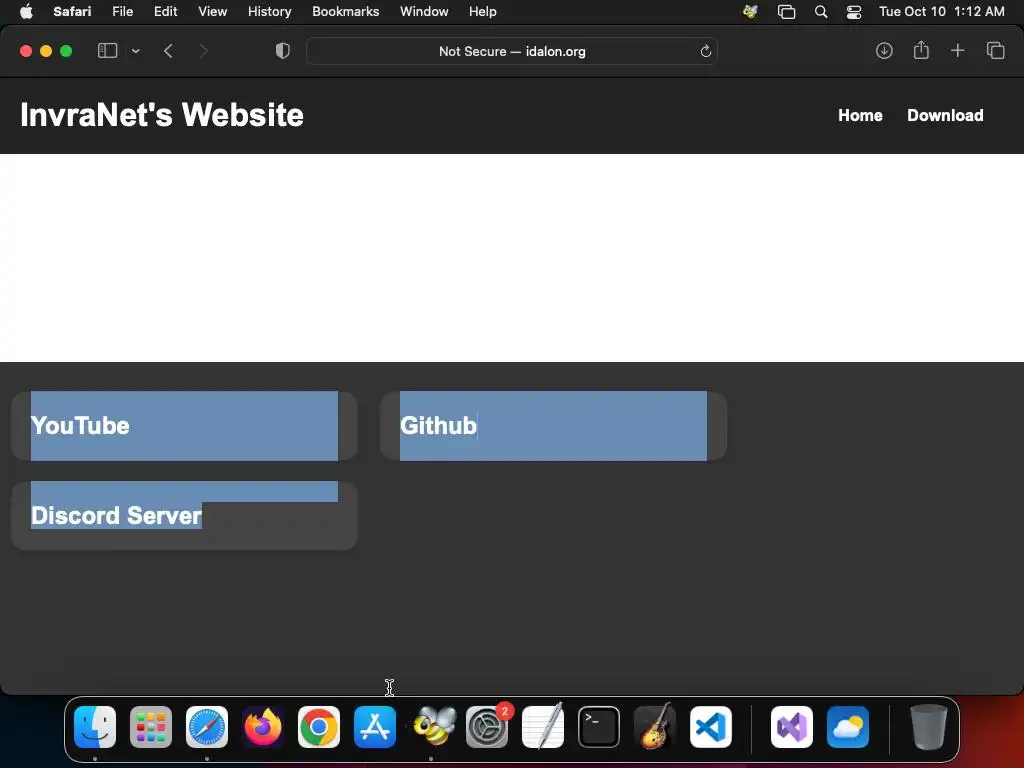This screenshot has width=1024, height=768.
Task: Click the bee icon in the menu bar
Action: pos(750,12)
